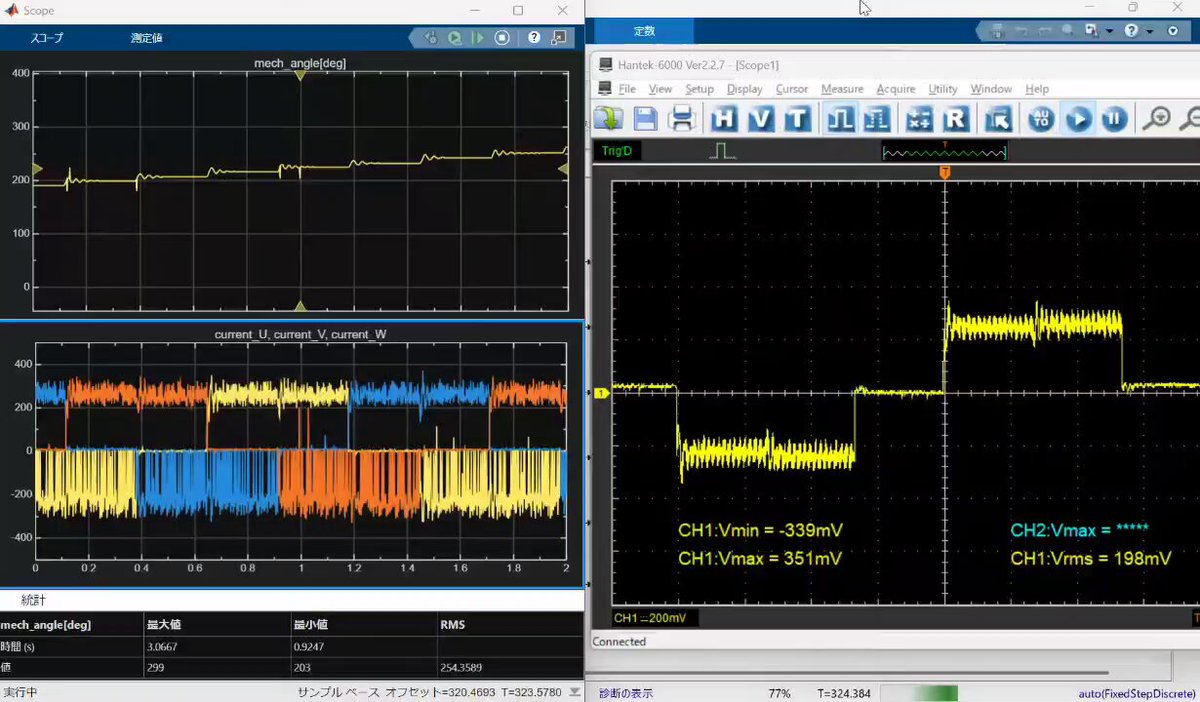Run AUTO setup in Hantek toolbar
Viewport: 1200px width, 702px height.
(x=1043, y=119)
